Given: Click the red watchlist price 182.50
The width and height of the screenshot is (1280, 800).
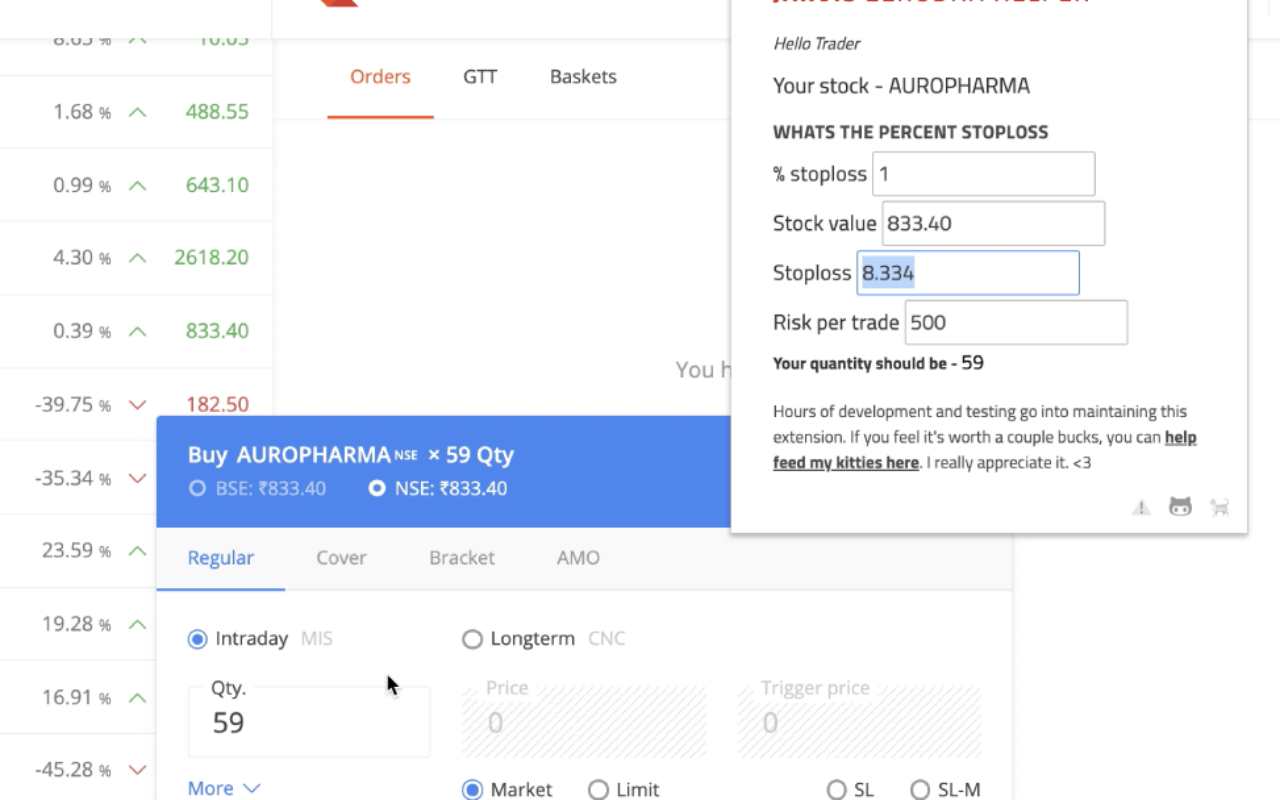Looking at the screenshot, I should [217, 405].
